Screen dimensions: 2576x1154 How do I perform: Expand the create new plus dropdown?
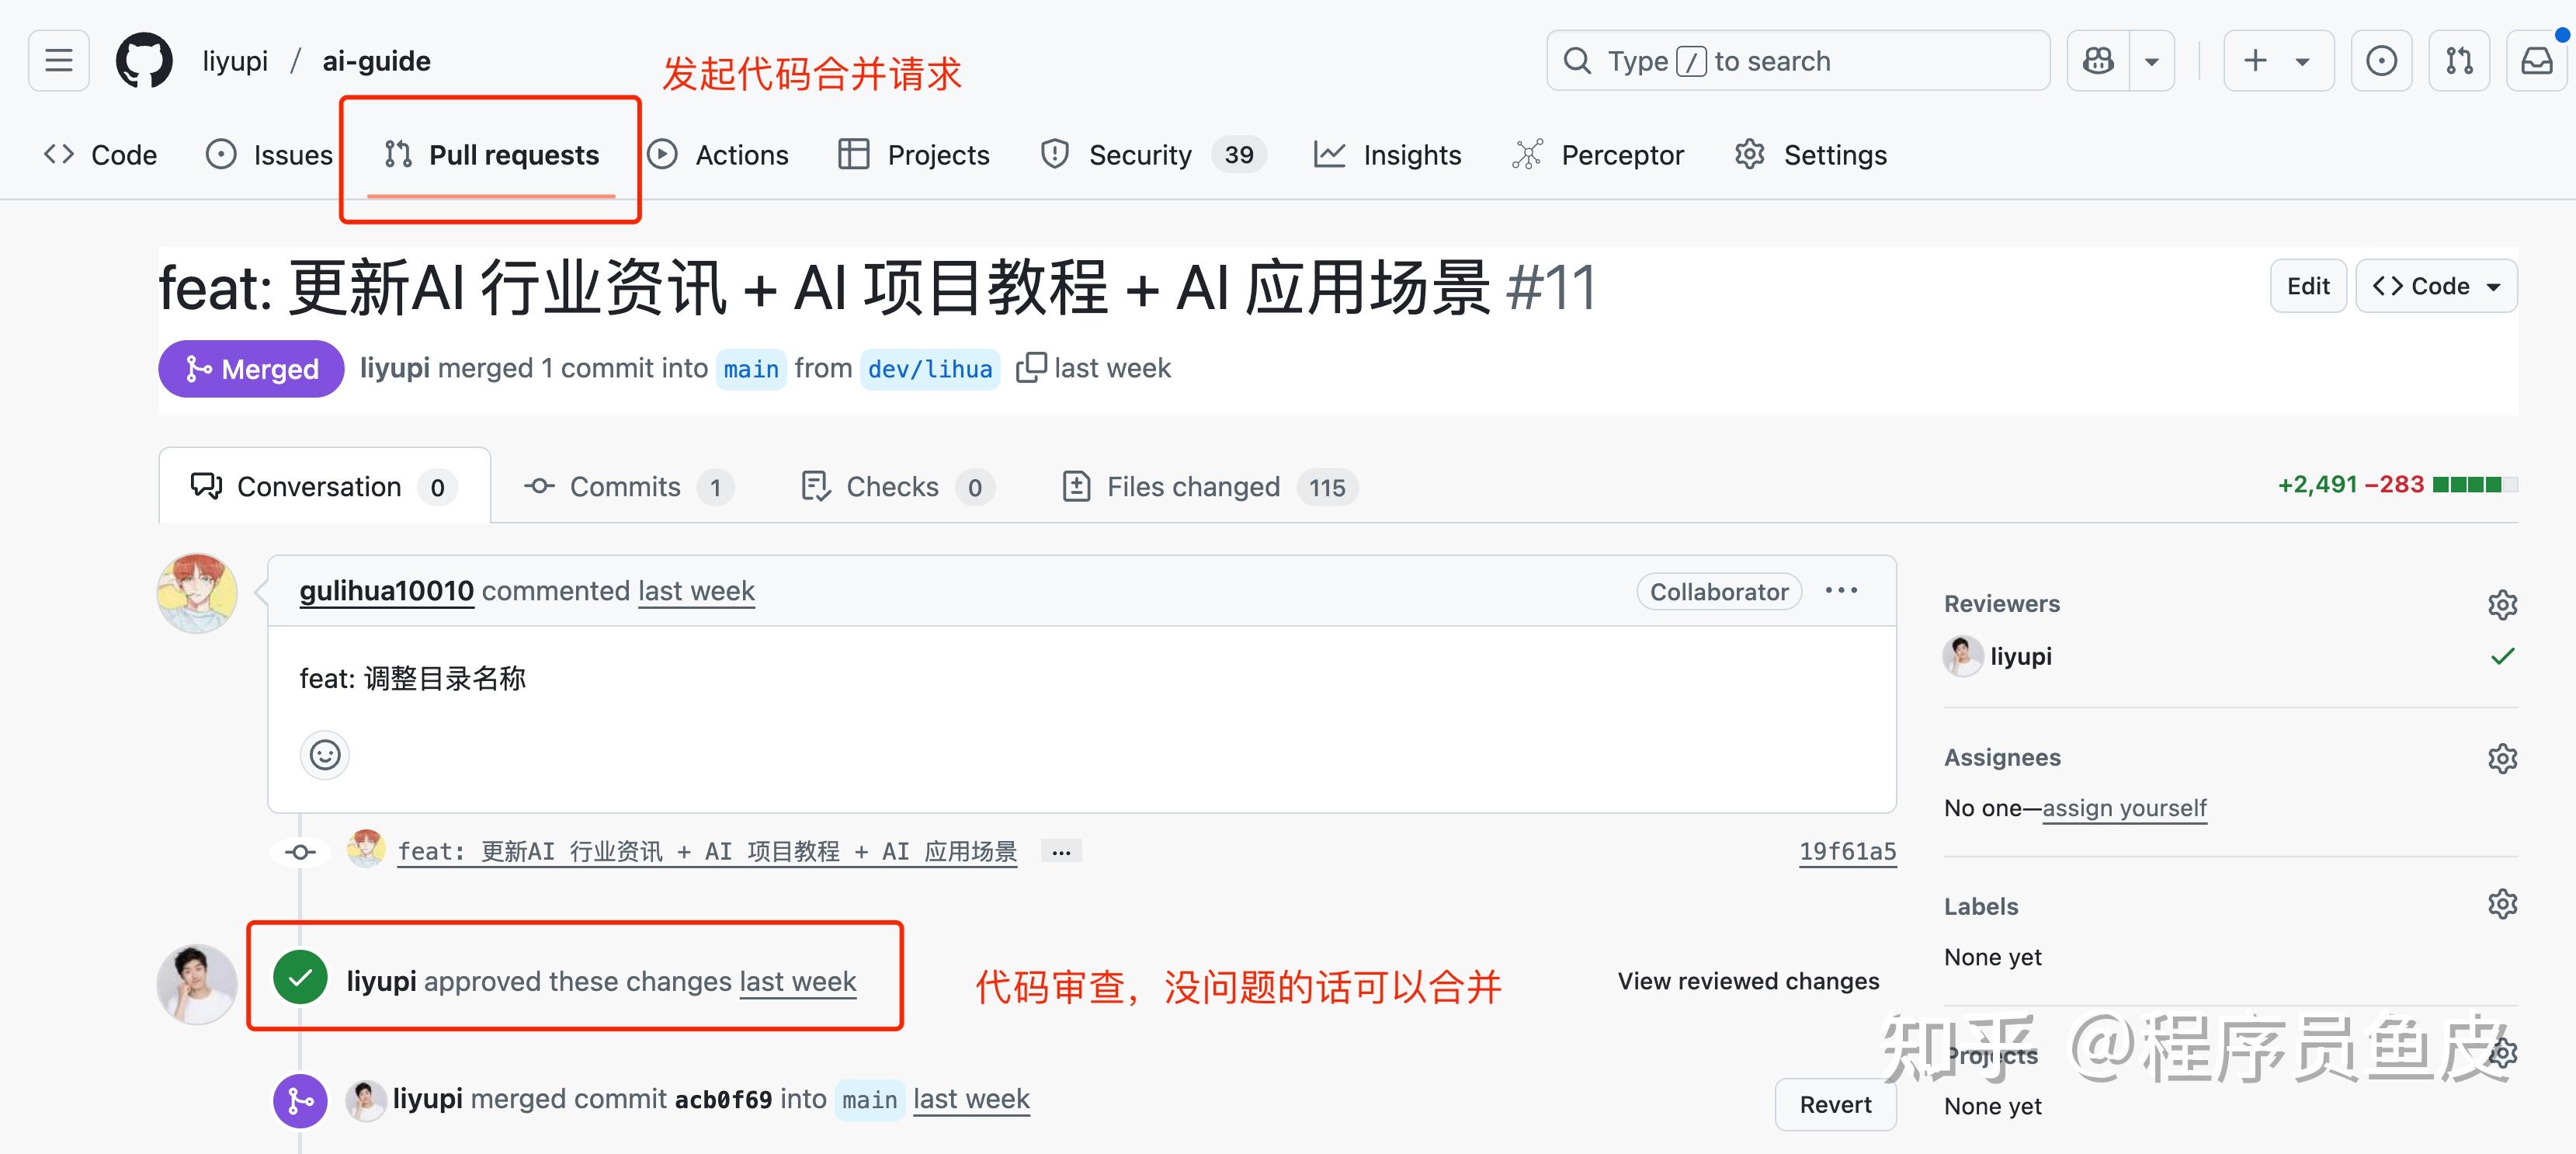[x=2278, y=61]
